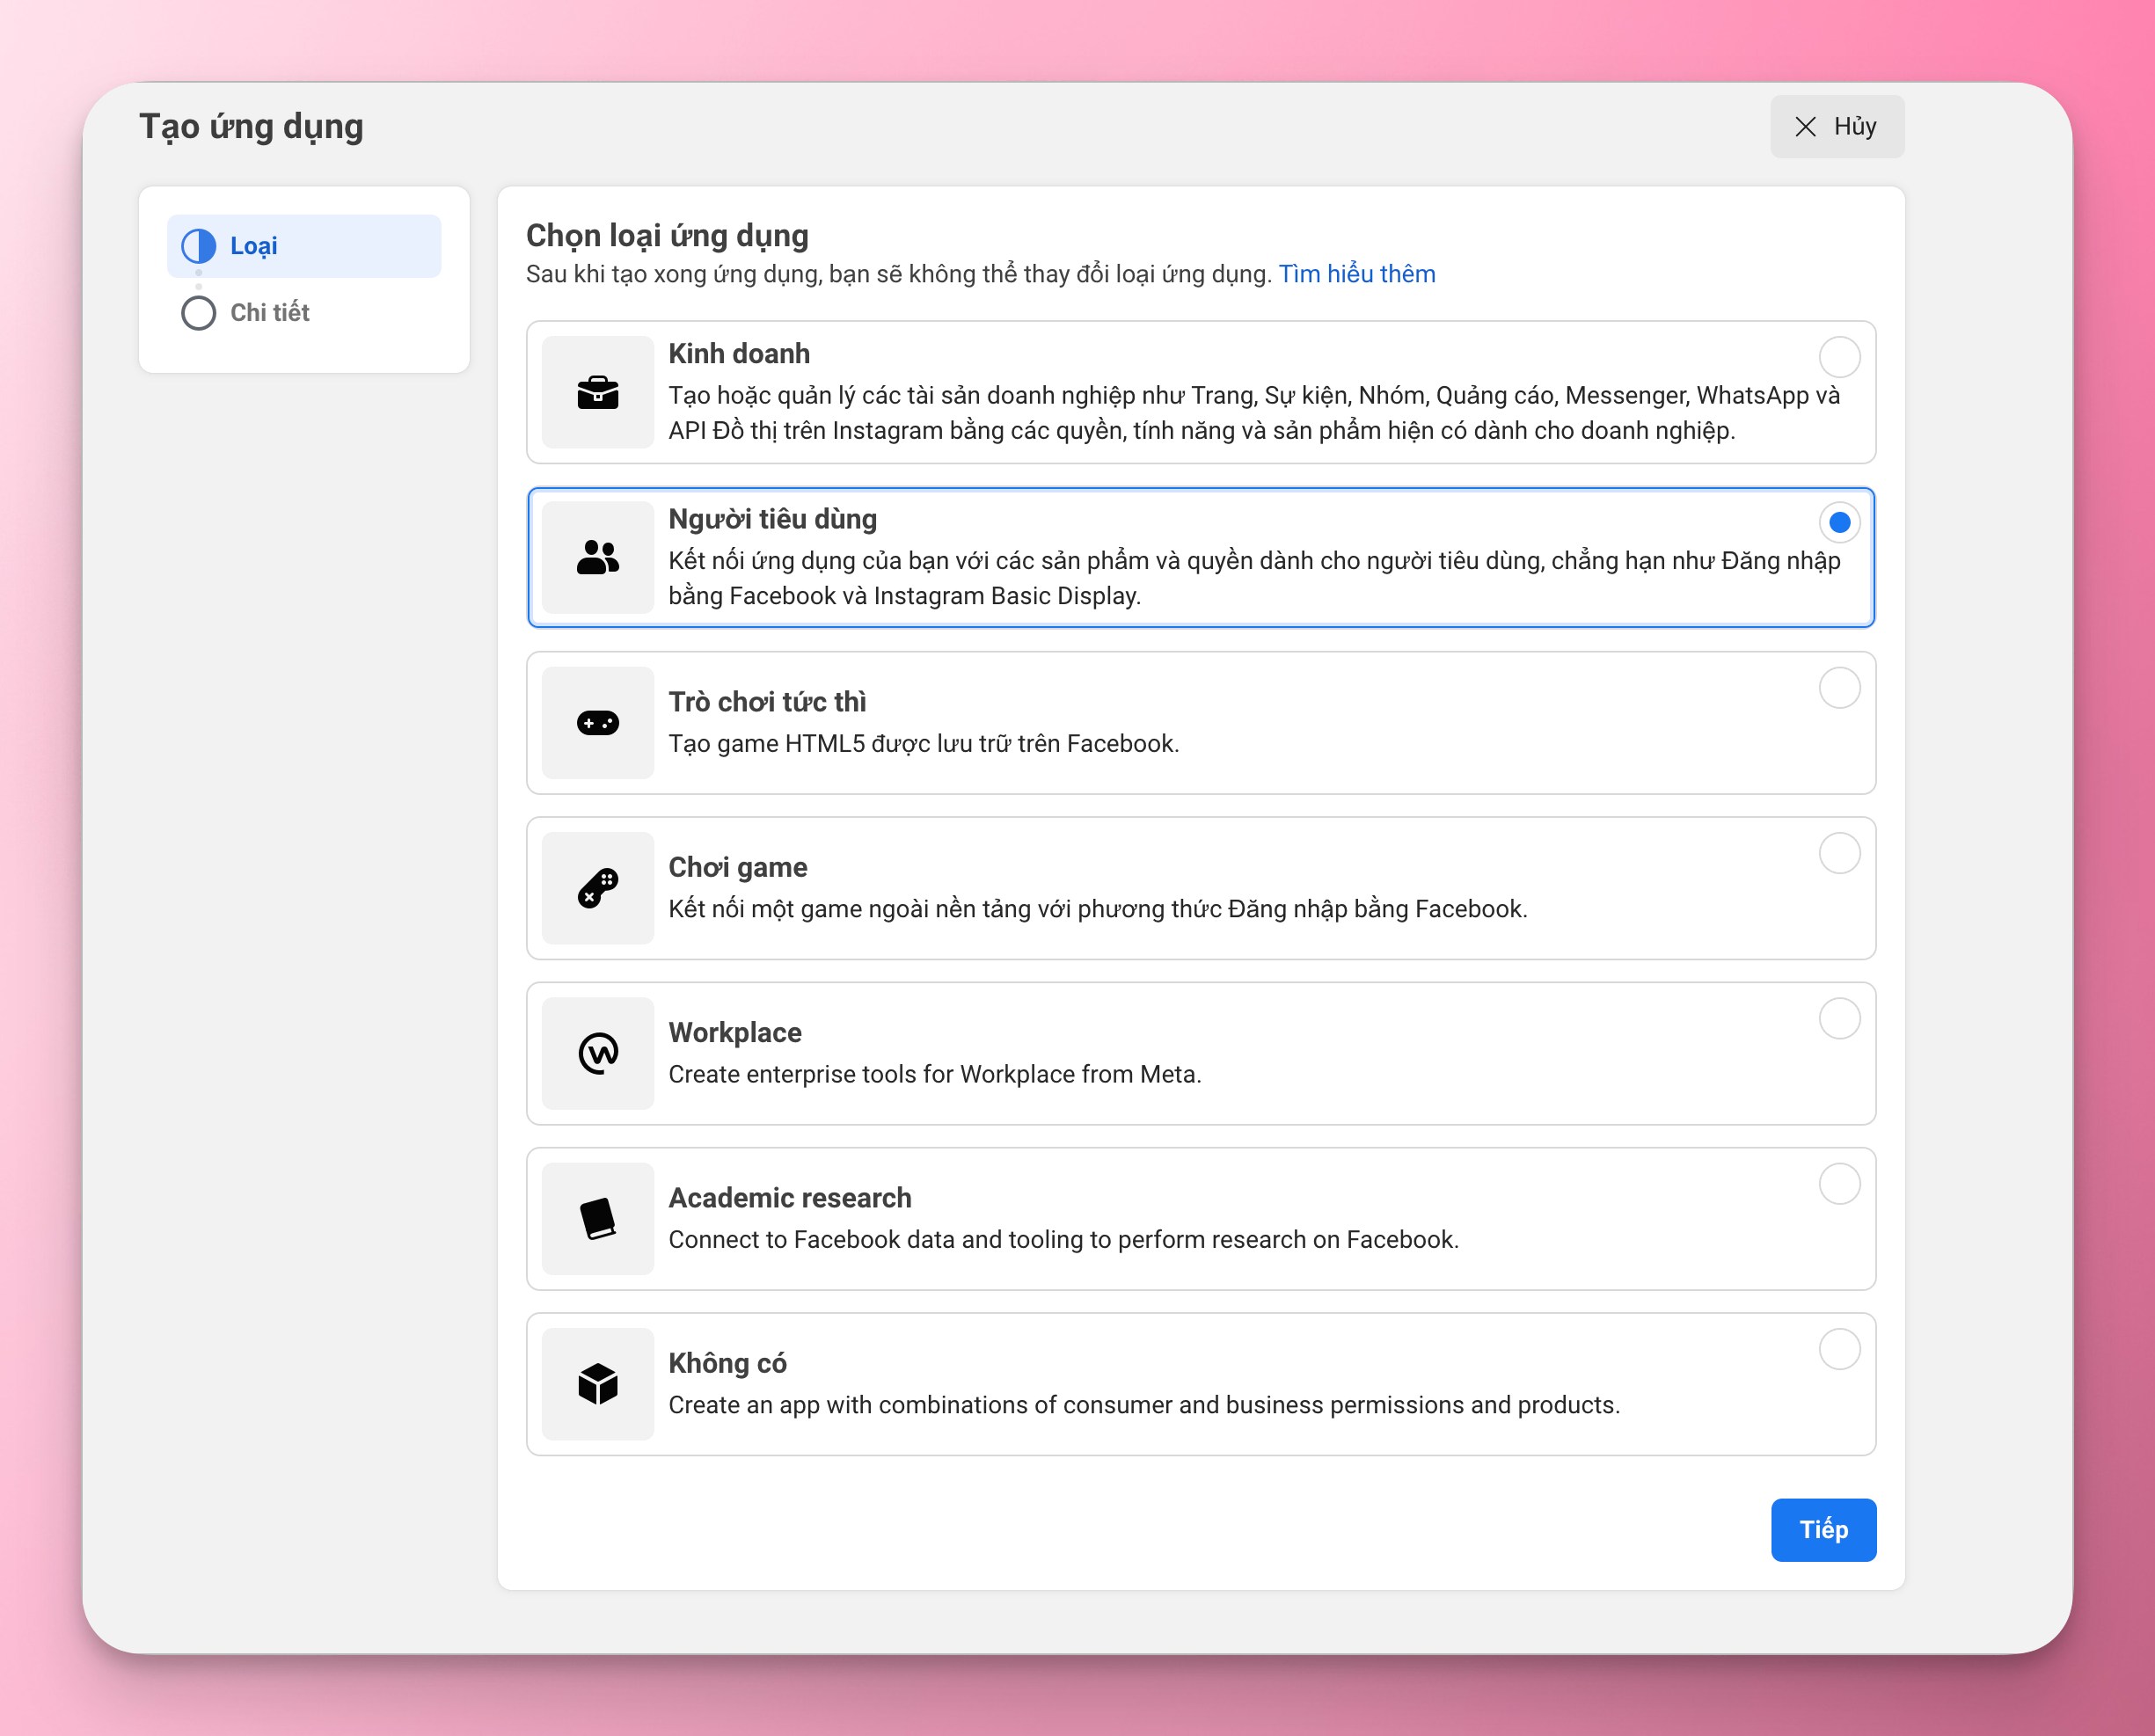Screen dimensions: 2155x1736
Task: Click the Người tiêu dùng title text
Action: [x=772, y=519]
